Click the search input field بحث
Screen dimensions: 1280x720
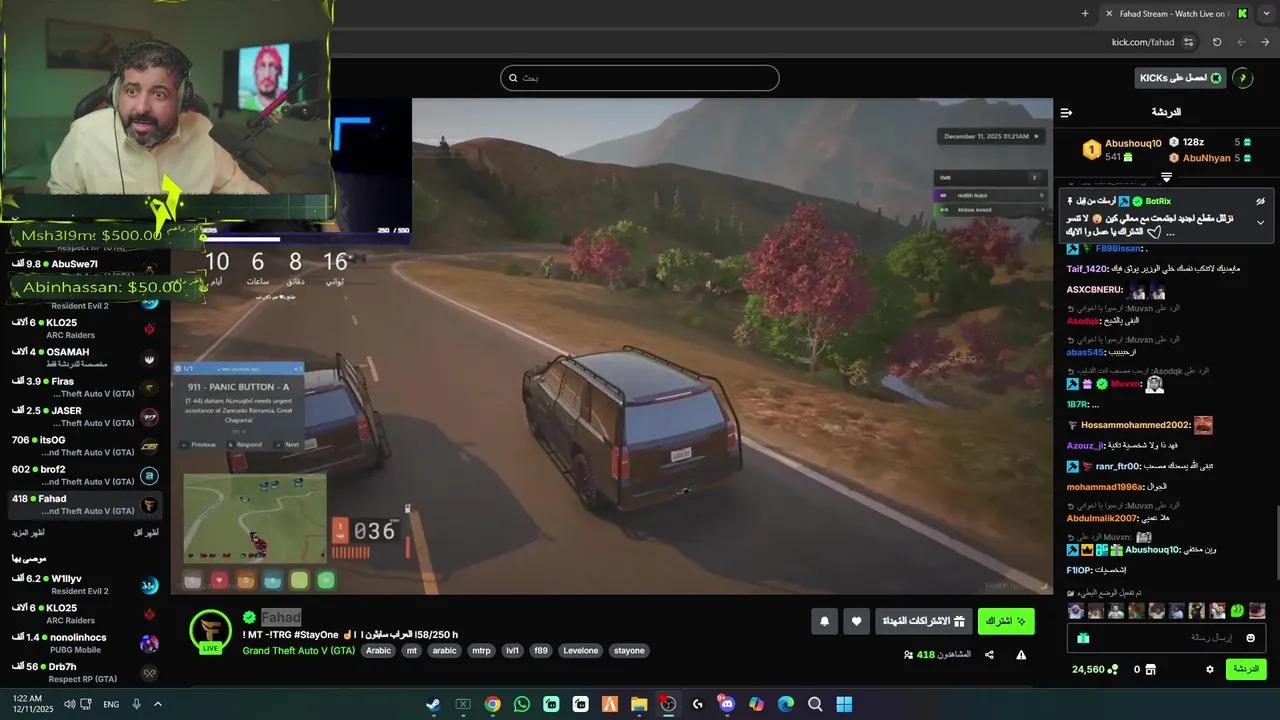point(640,78)
